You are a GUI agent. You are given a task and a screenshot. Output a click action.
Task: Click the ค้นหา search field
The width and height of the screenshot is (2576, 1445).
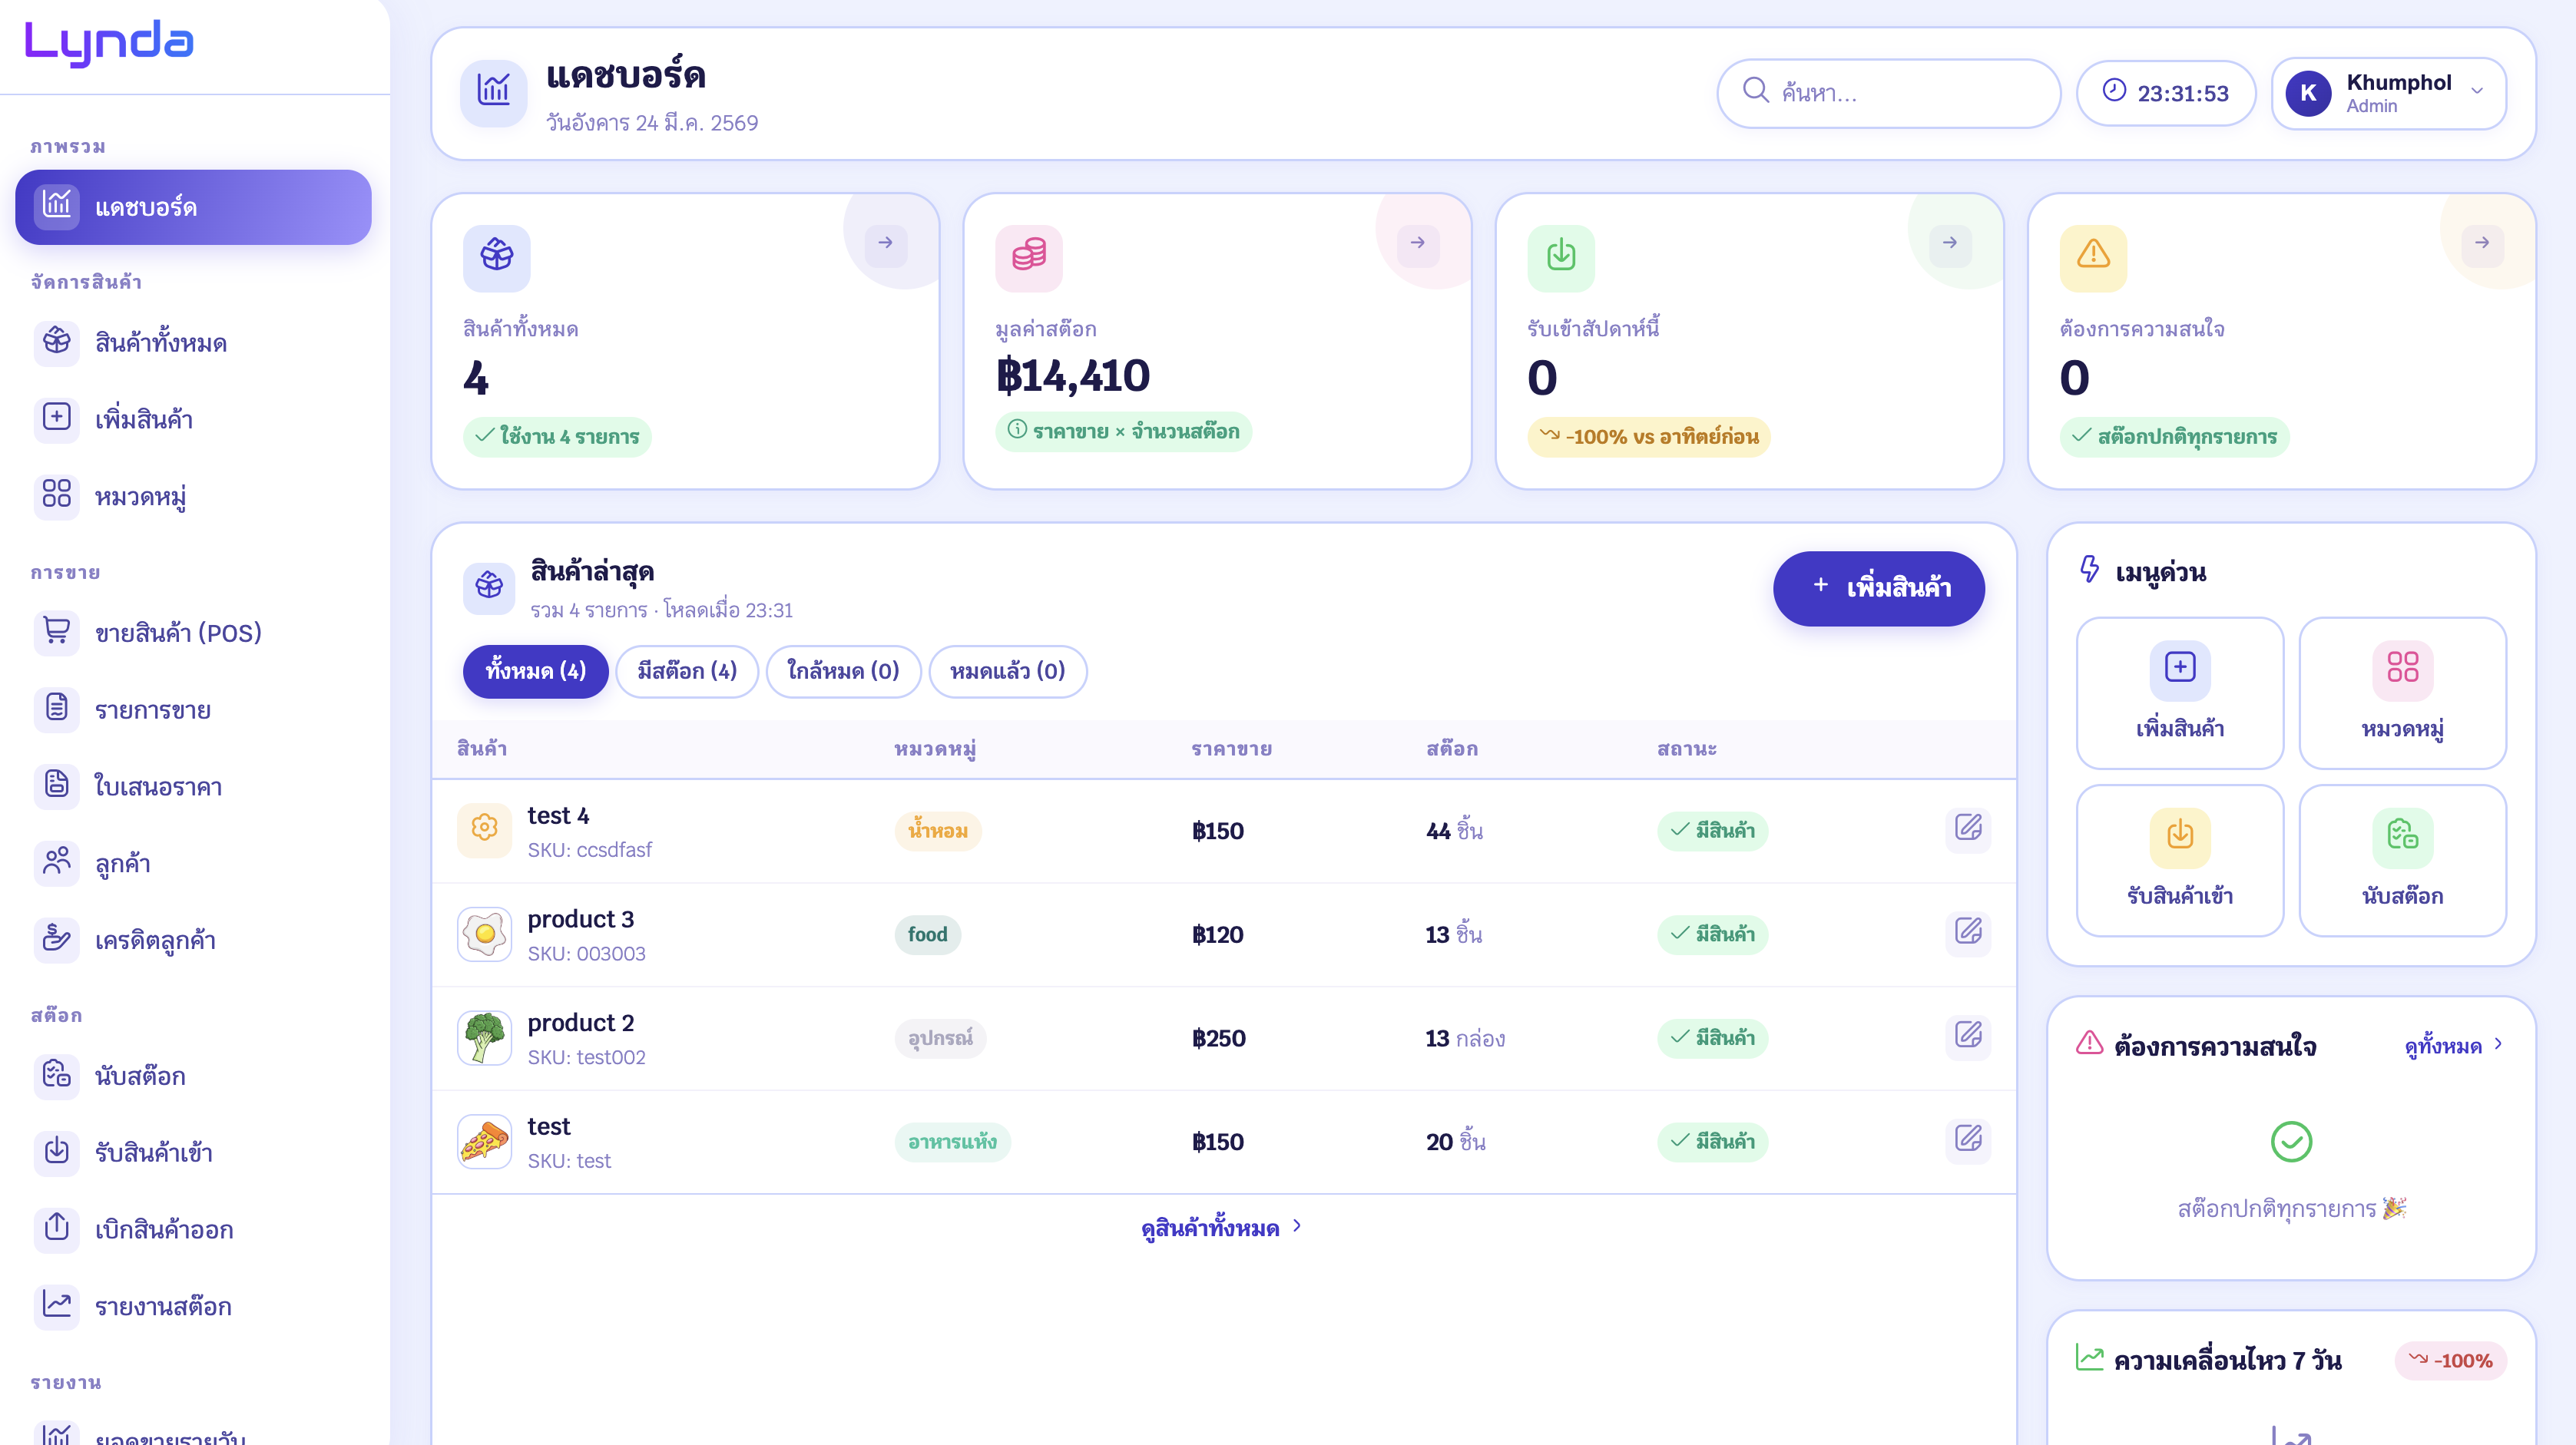(1888, 93)
